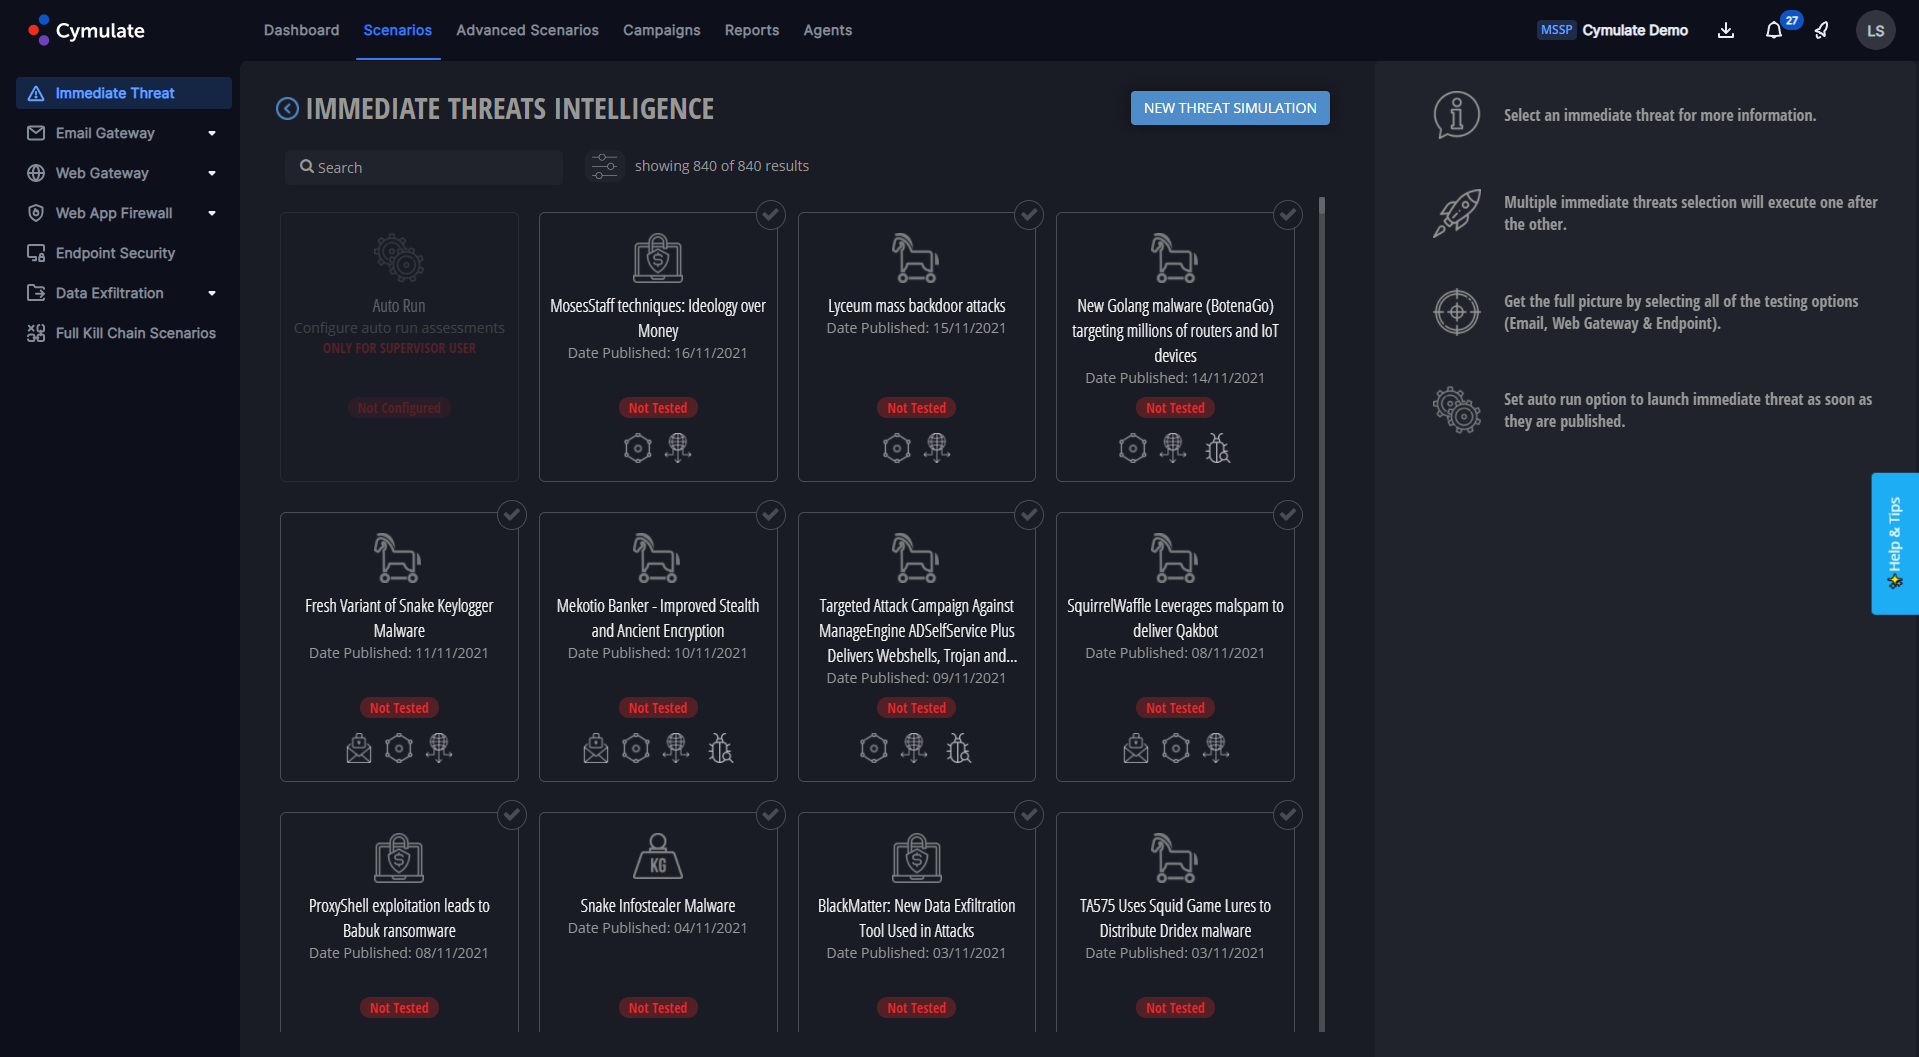Check the SquirrelWaffle Qakbot card selector
Image resolution: width=1919 pixels, height=1057 pixels.
click(x=1287, y=515)
